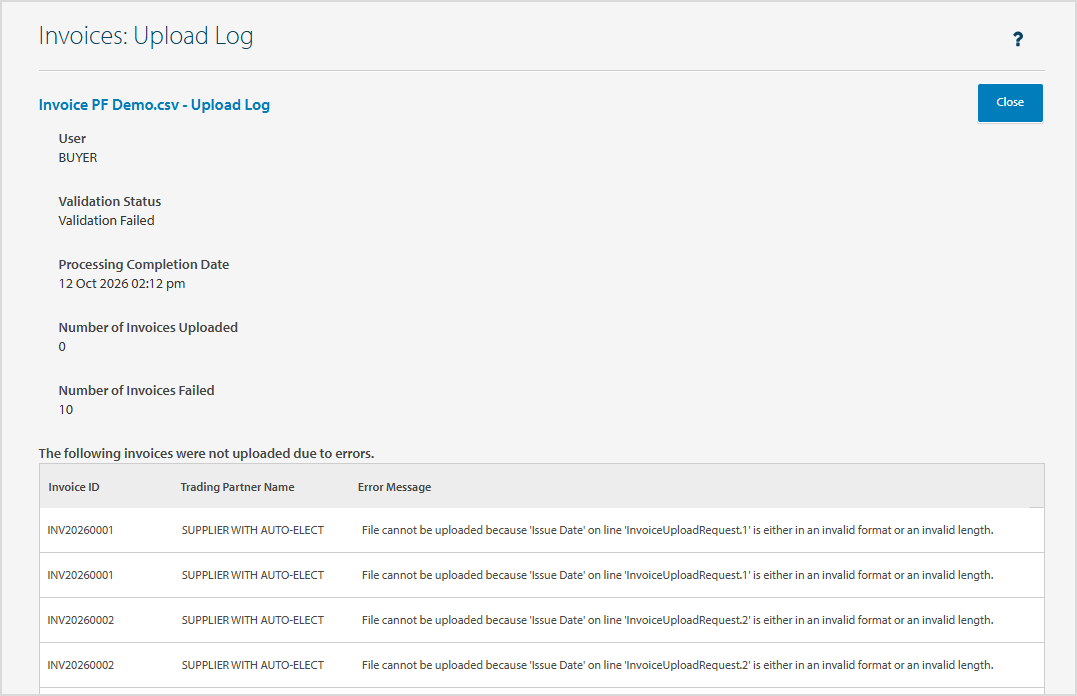
Task: Select the uploaded invoices count '0'
Action: pyautogui.click(x=62, y=347)
